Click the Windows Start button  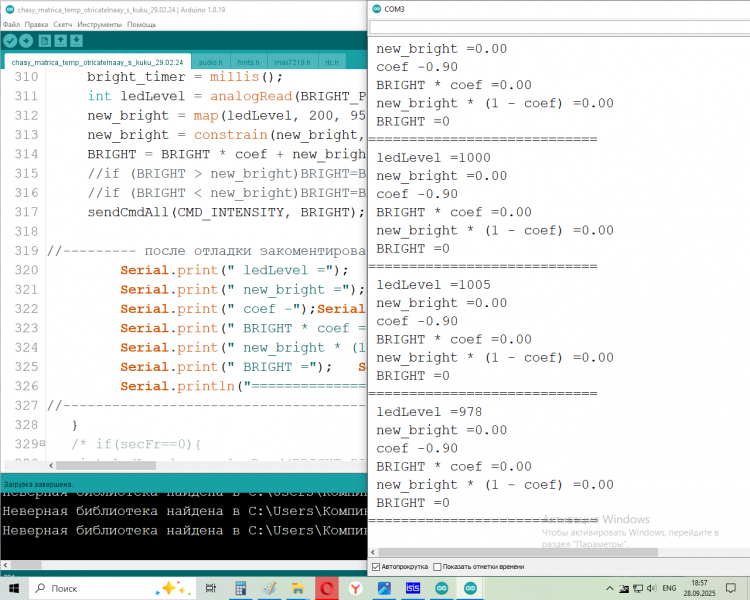[x=12, y=588]
